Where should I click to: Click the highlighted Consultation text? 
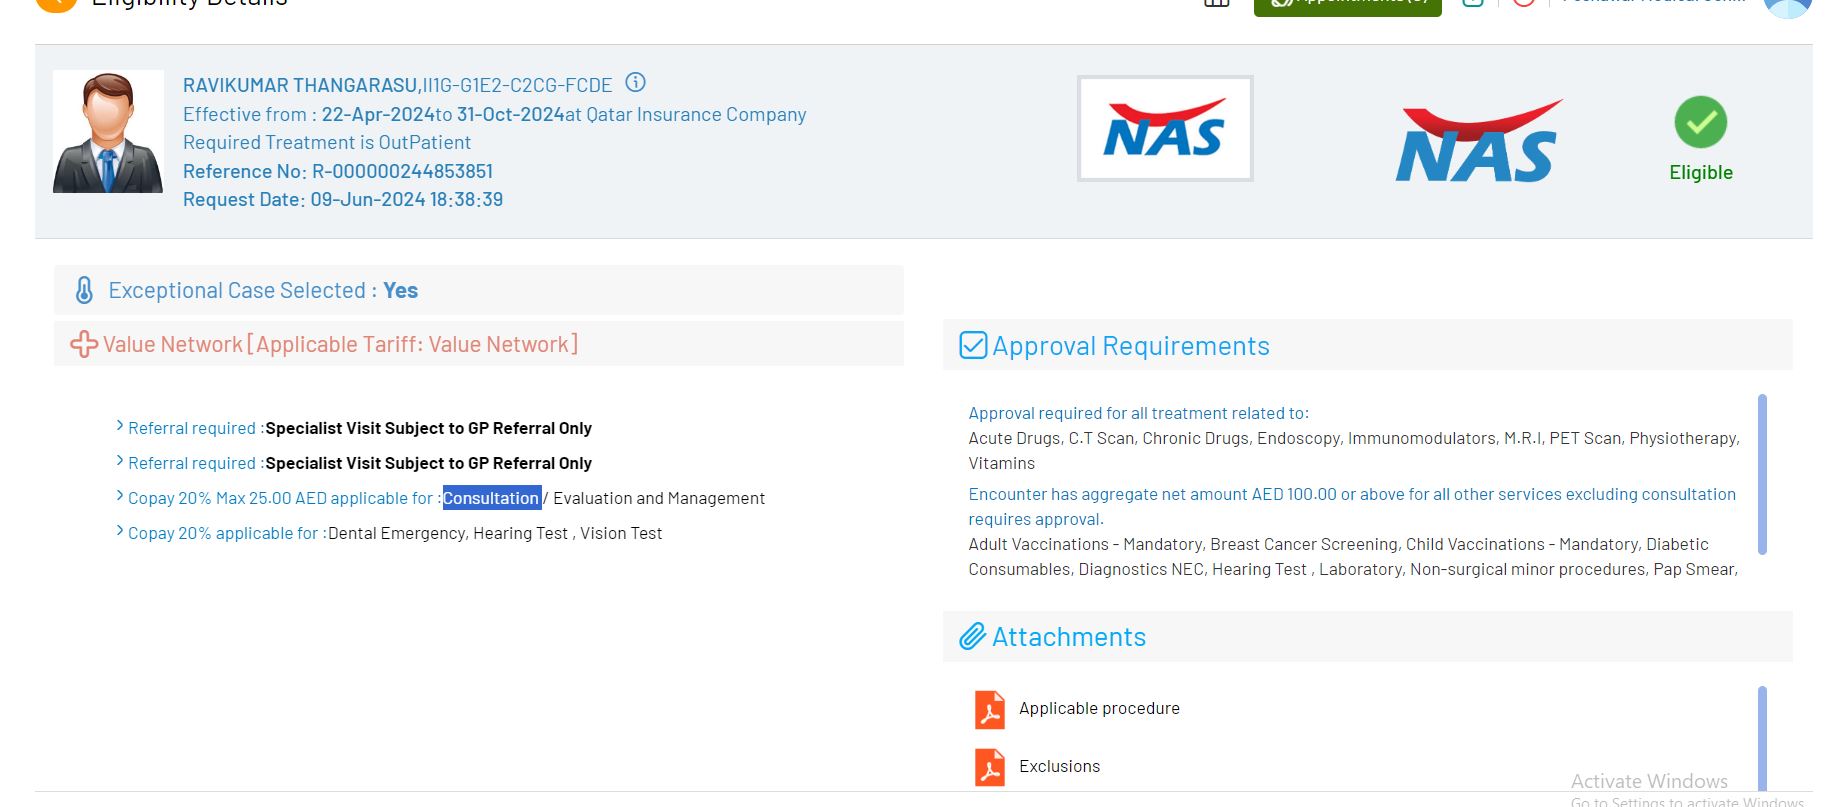[x=491, y=498]
